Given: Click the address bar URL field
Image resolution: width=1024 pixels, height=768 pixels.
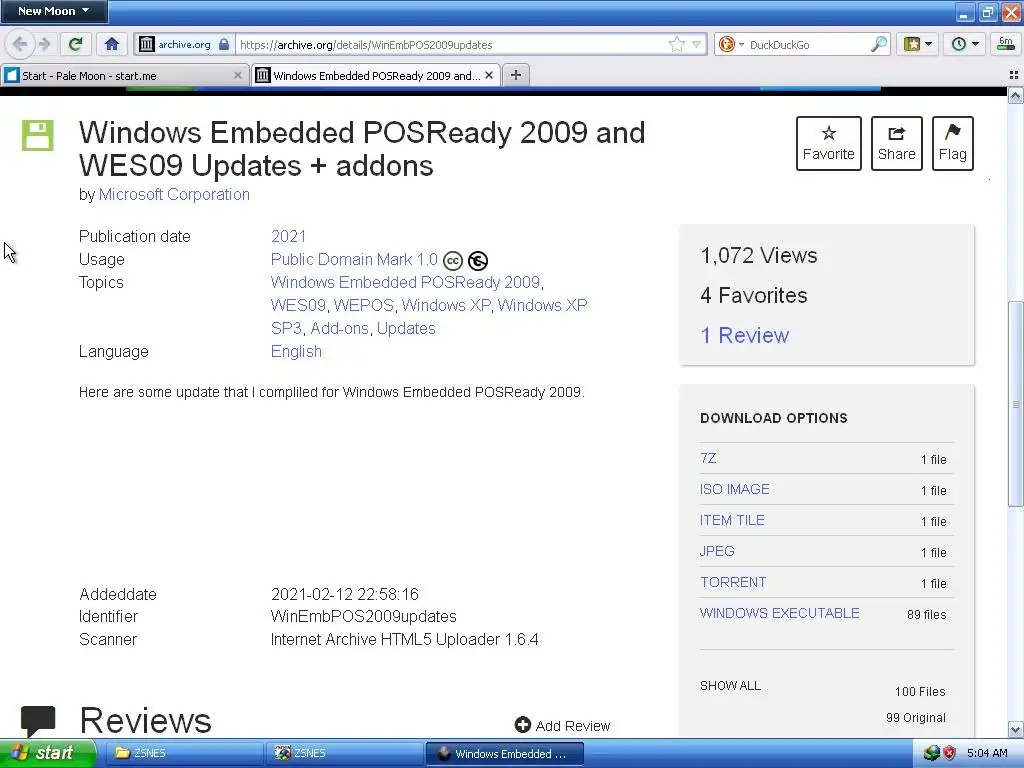Looking at the screenshot, I should tap(451, 44).
